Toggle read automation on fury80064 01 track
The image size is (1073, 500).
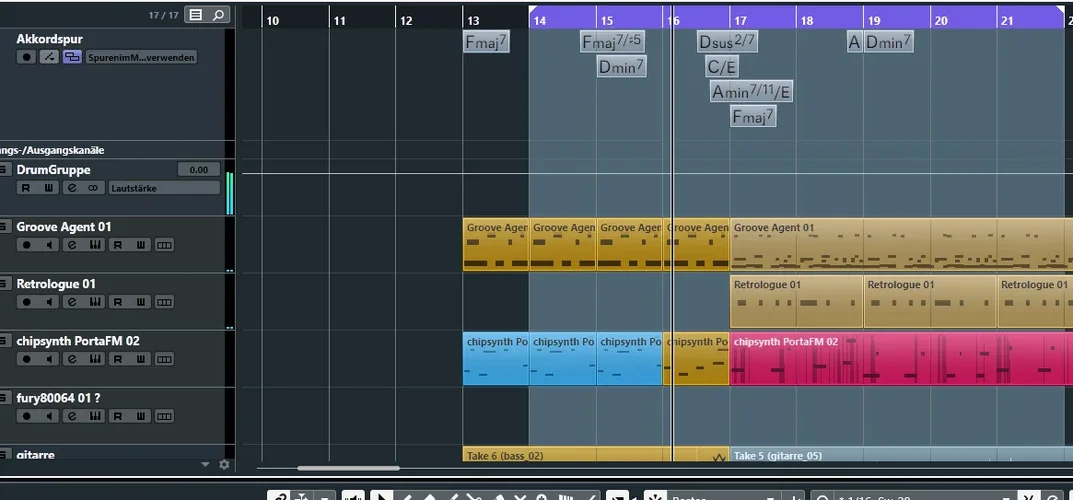point(118,416)
